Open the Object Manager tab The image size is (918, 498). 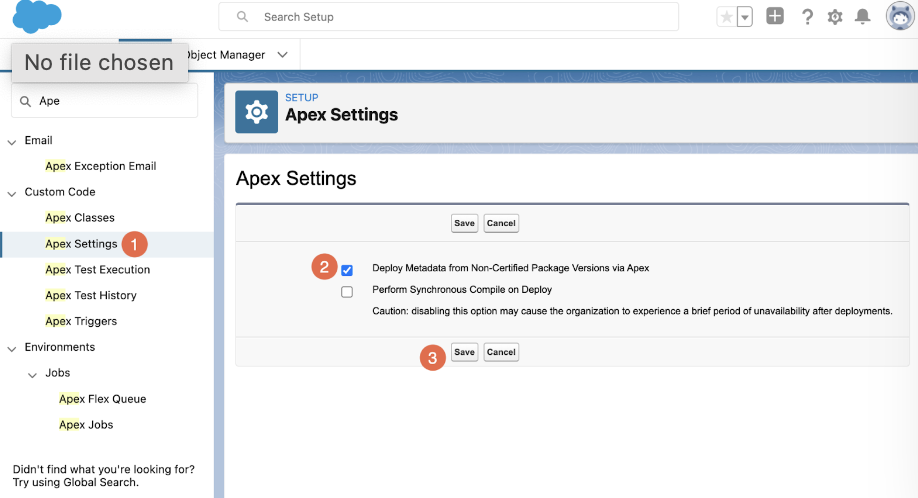coord(225,55)
